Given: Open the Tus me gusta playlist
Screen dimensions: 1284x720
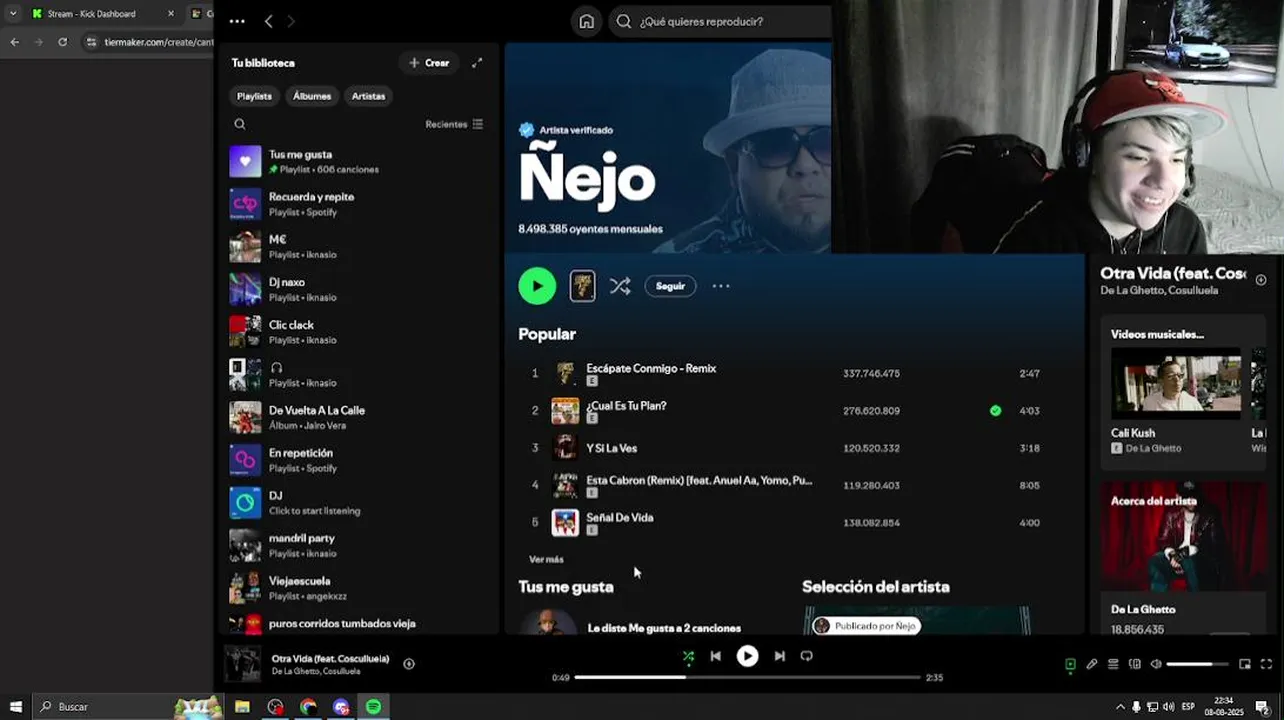Looking at the screenshot, I should (x=357, y=161).
